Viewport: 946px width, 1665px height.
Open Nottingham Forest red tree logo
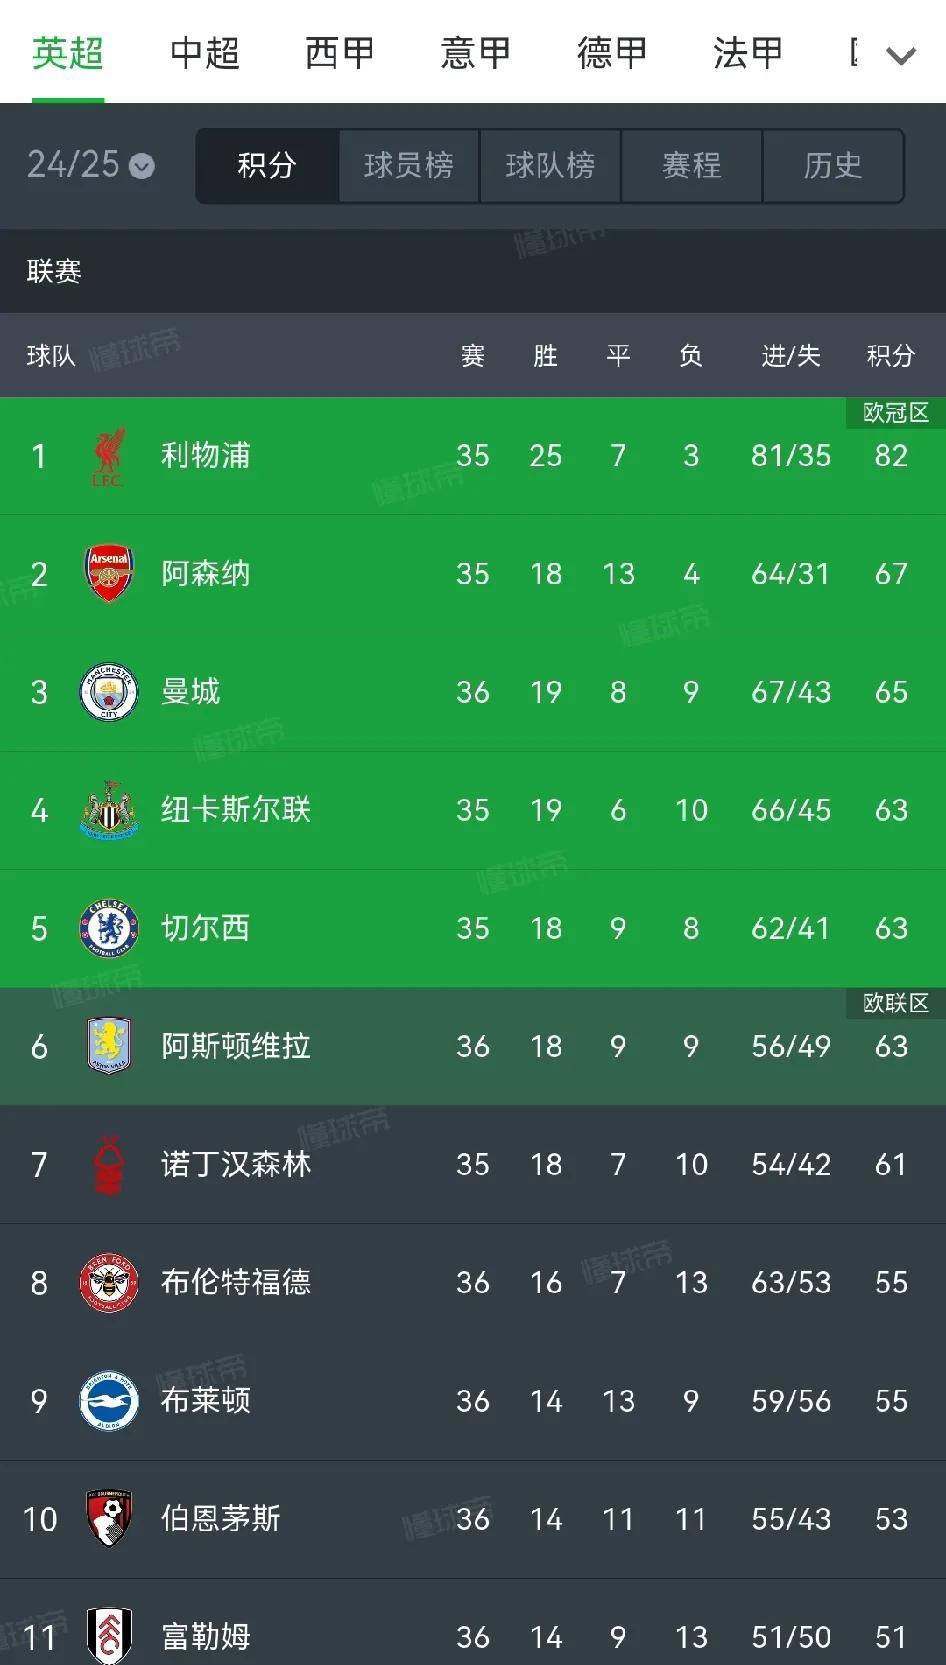109,1164
